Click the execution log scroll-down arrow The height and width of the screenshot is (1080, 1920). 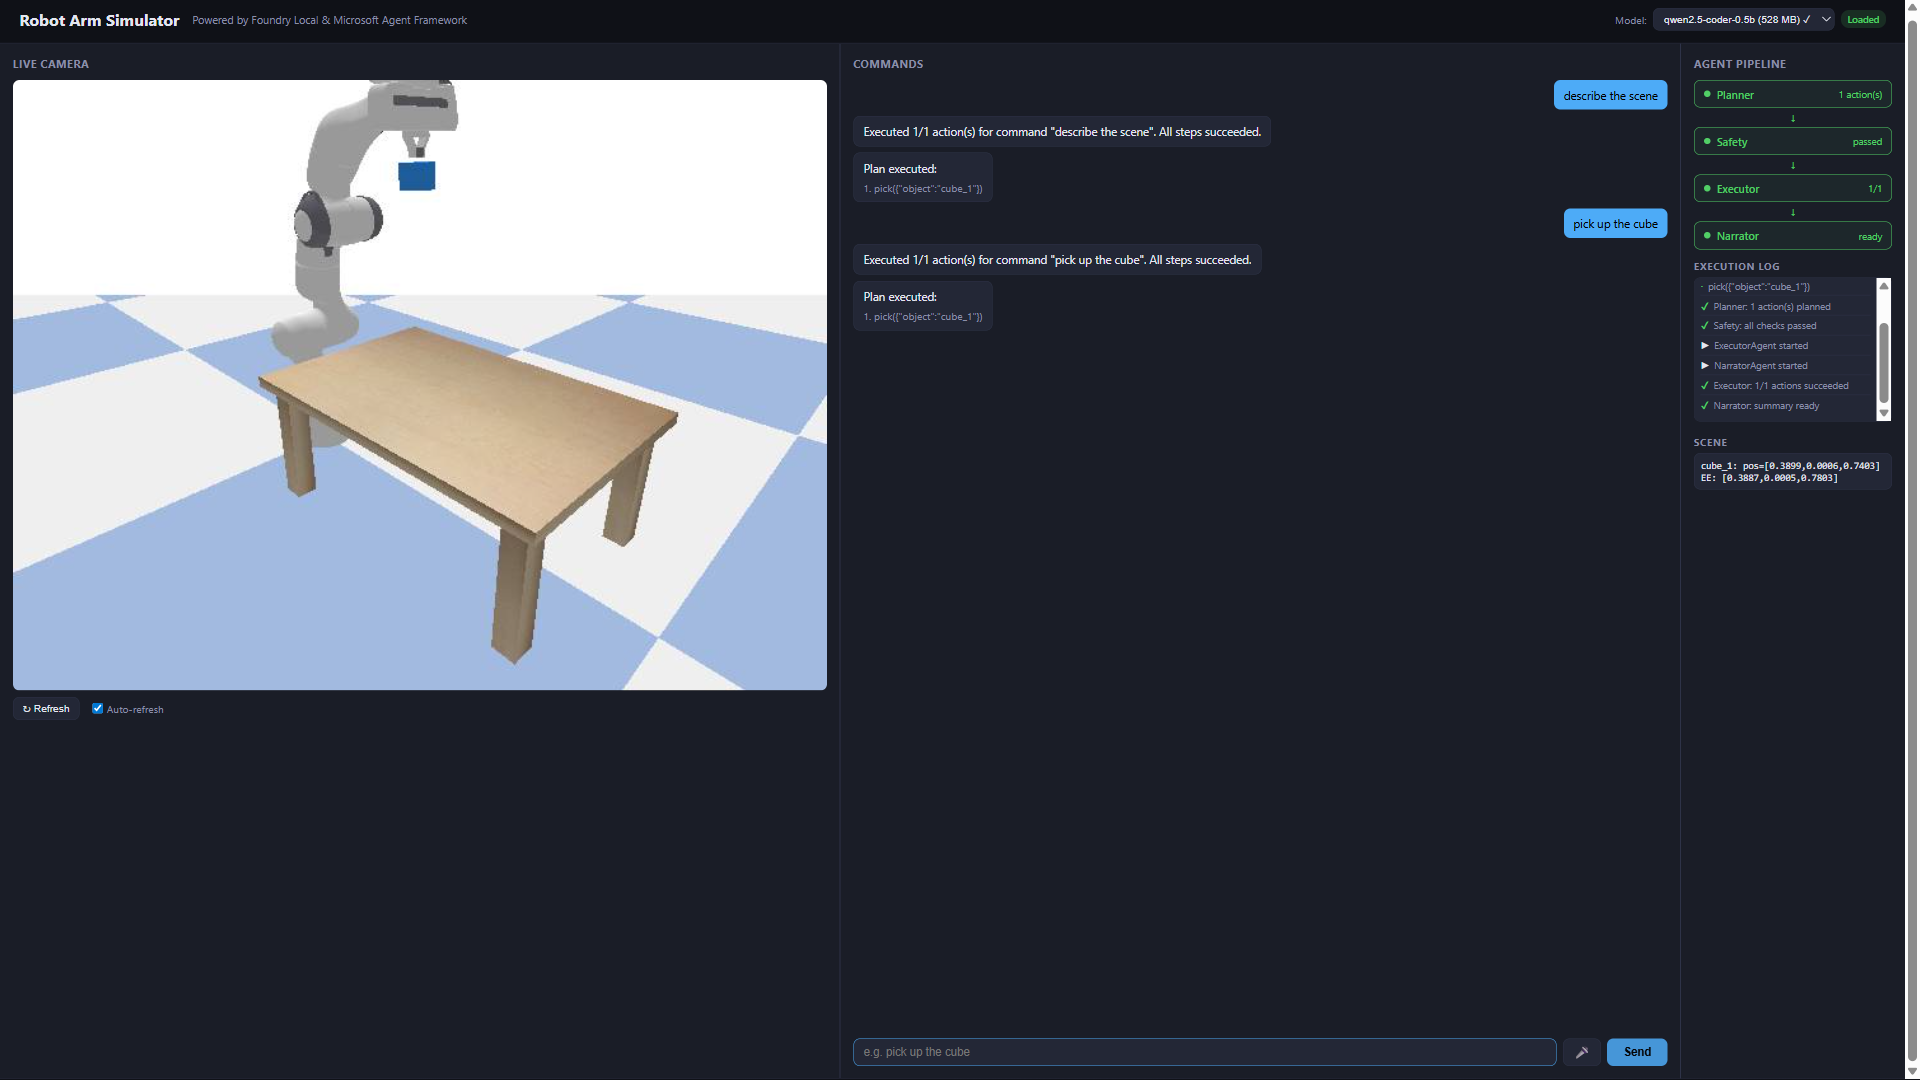coord(1884,413)
